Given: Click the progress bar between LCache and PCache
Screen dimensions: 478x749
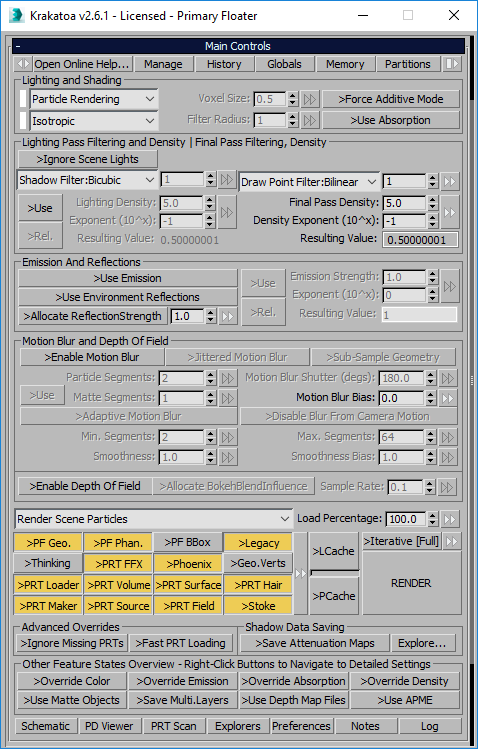Looking at the screenshot, I should coord(334,573).
